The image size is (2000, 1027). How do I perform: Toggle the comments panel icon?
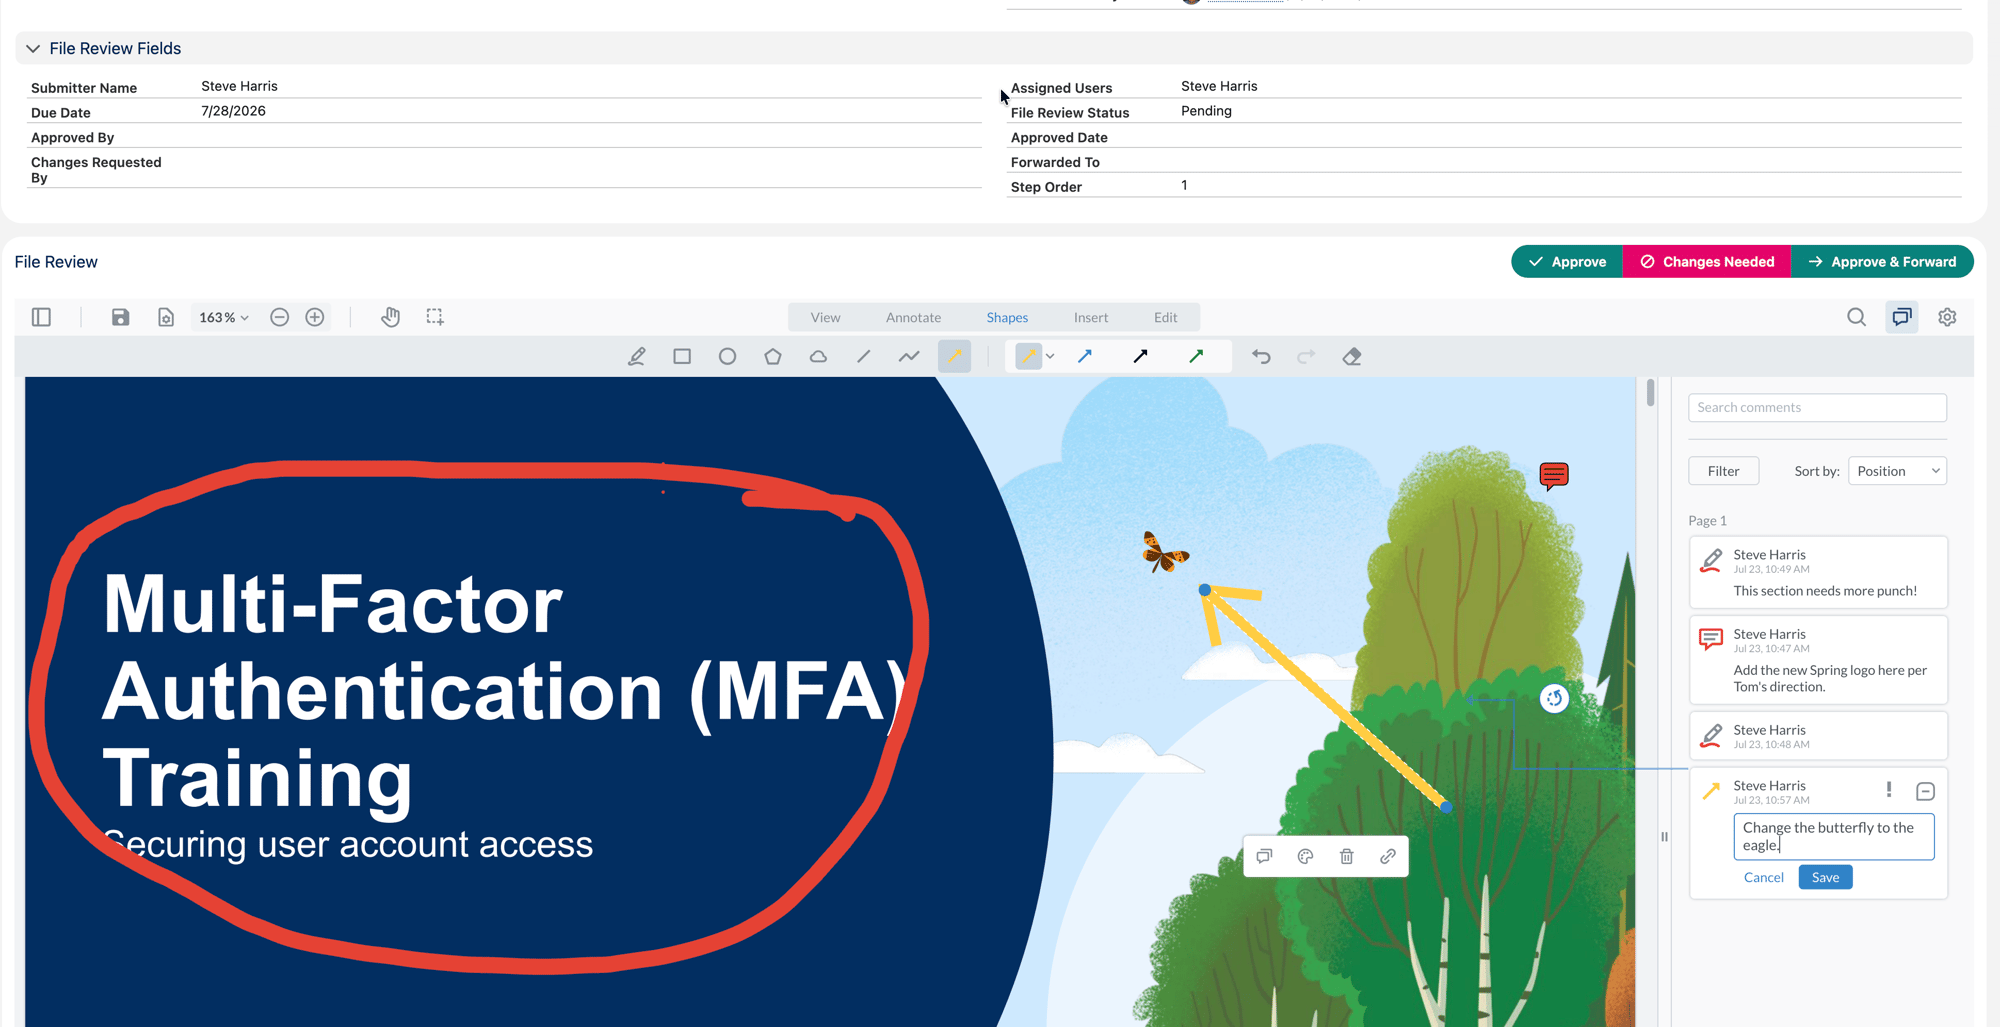pos(1902,317)
